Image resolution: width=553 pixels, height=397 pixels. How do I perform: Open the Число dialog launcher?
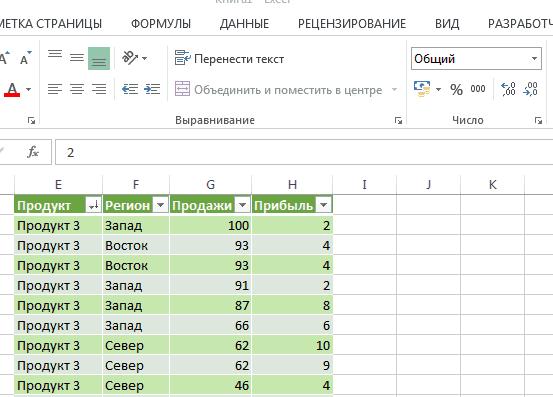click(538, 121)
